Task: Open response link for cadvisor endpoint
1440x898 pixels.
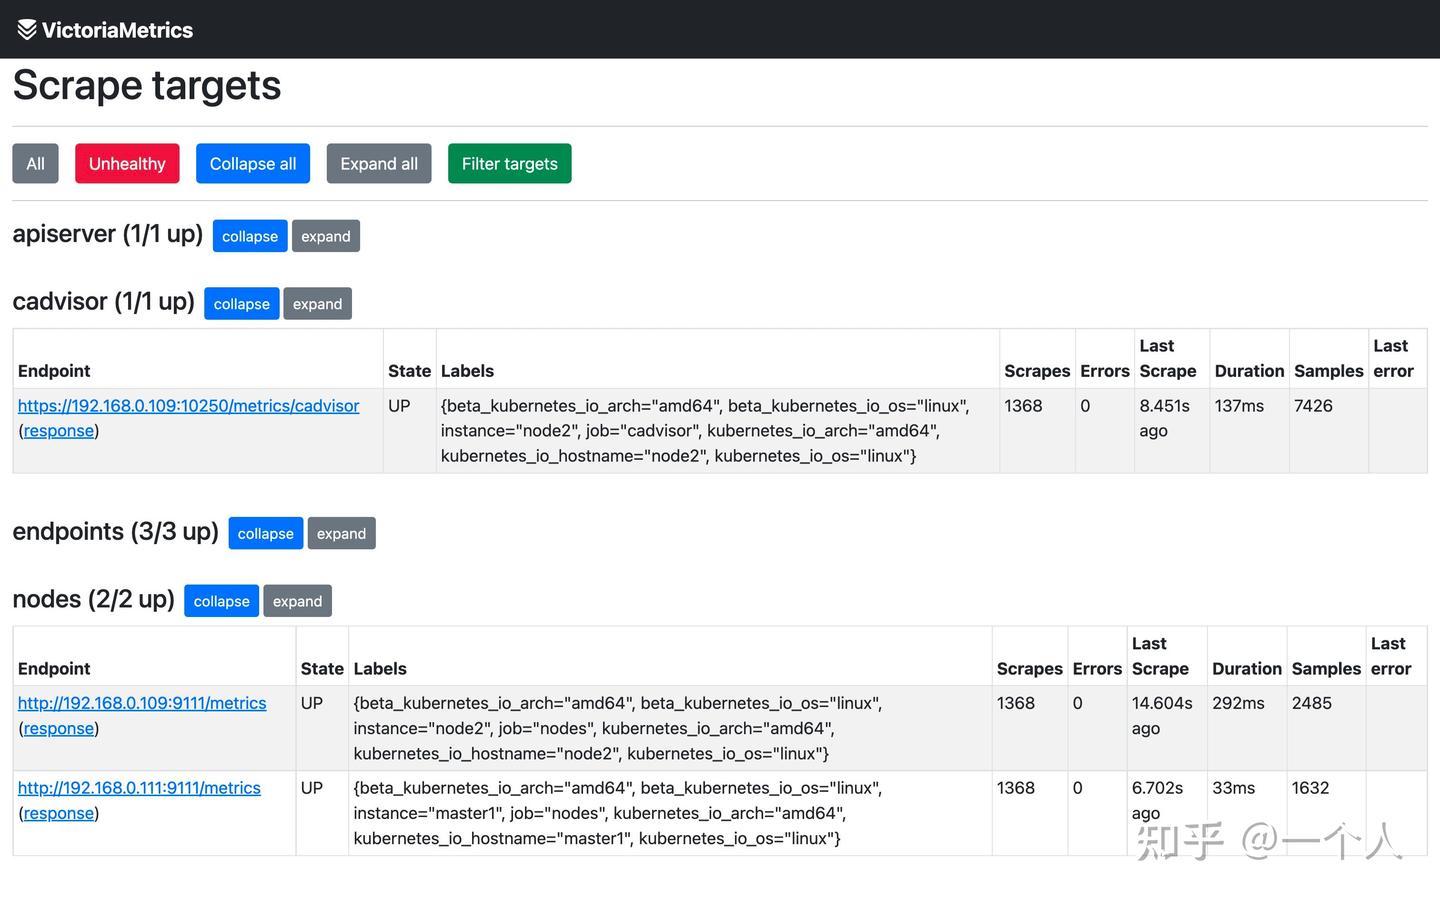Action: 59,431
